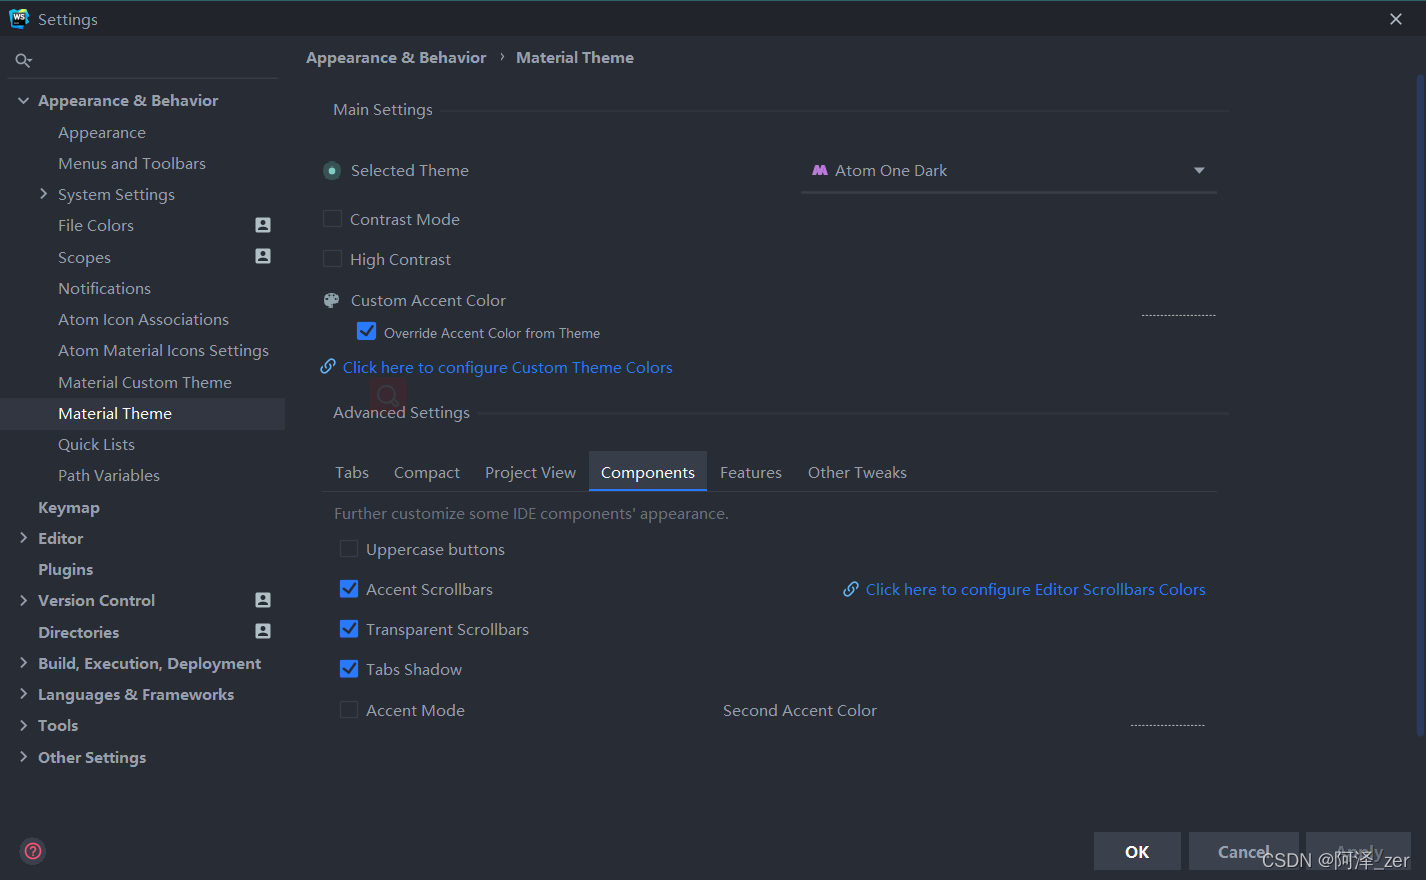
Task: Open the Atom Icon Associations page
Action: click(x=143, y=319)
